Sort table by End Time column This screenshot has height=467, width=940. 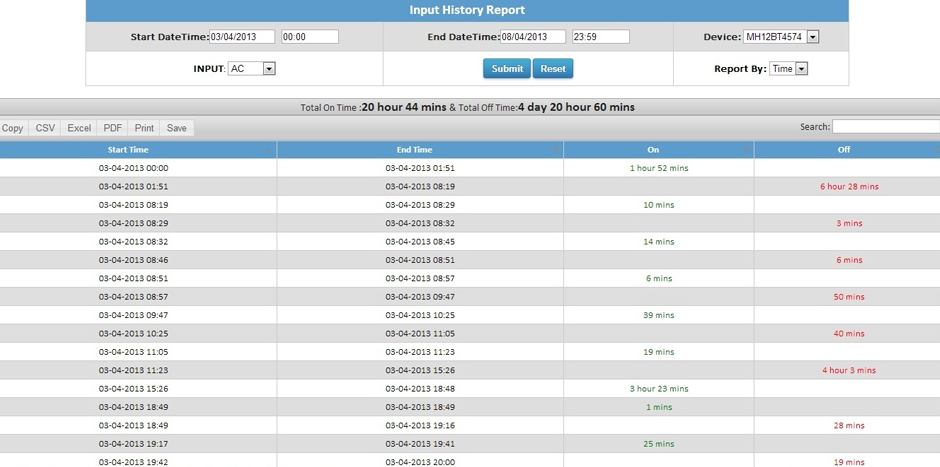point(420,150)
